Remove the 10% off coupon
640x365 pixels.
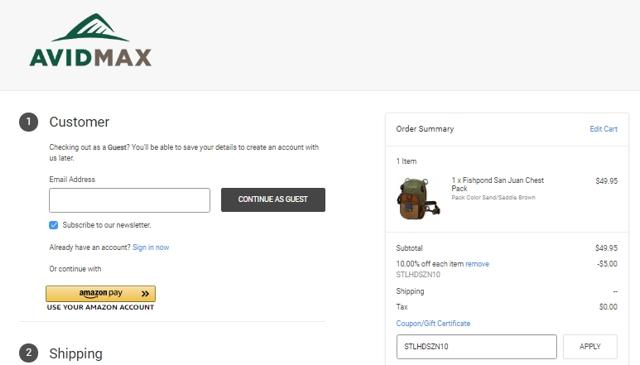[477, 264]
